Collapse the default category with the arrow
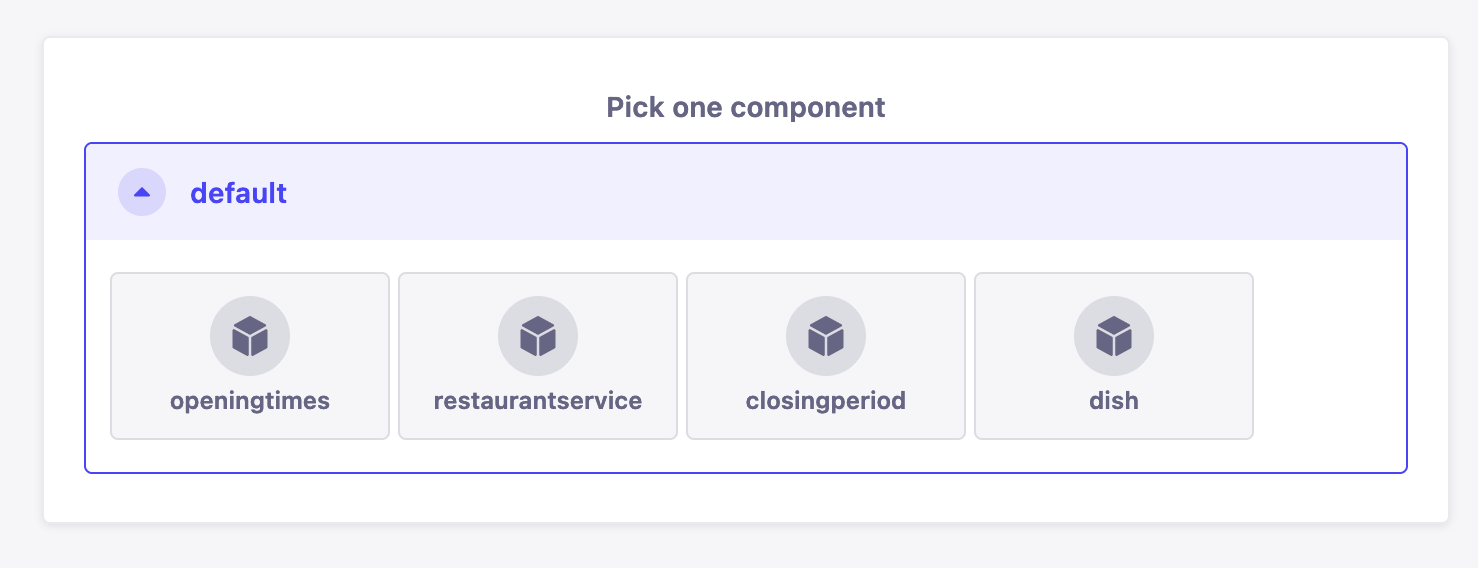The width and height of the screenshot is (1478, 568). click(x=142, y=192)
